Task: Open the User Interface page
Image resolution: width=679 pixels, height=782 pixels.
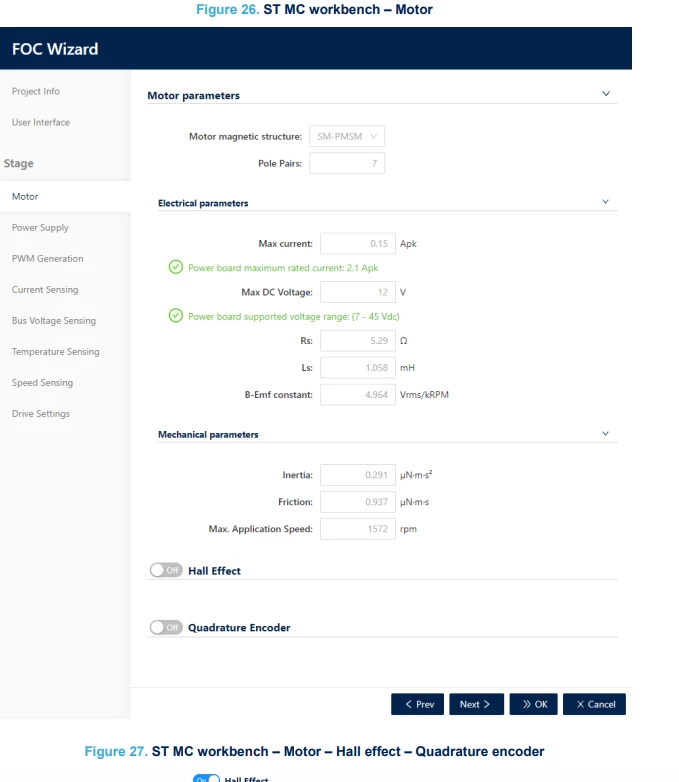Action: click(x=41, y=122)
